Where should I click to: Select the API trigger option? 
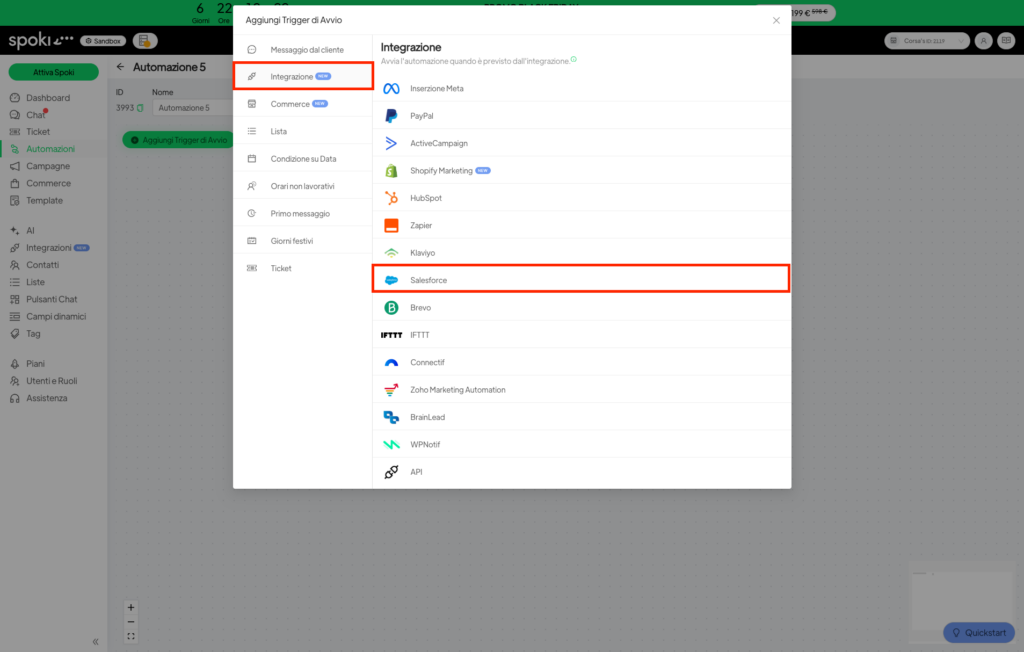[416, 472]
